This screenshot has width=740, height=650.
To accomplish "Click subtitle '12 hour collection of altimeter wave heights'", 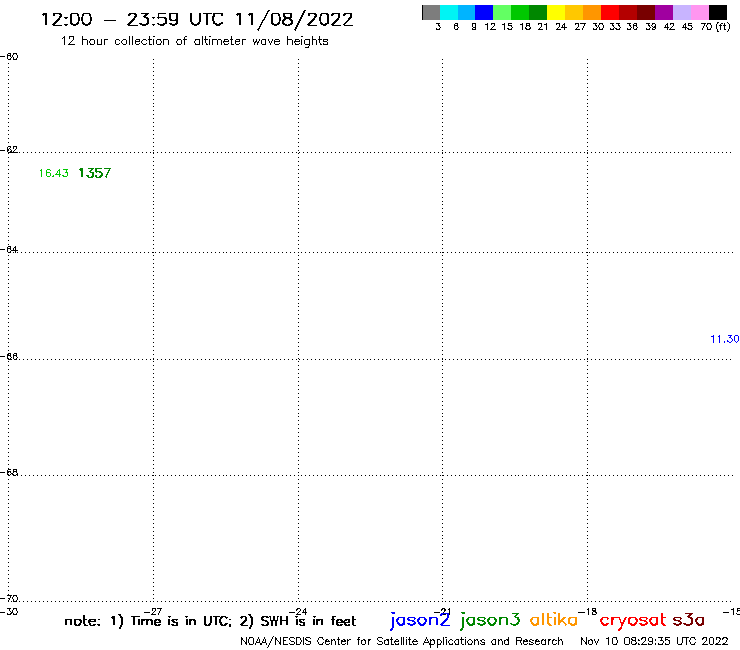I will click(194, 41).
